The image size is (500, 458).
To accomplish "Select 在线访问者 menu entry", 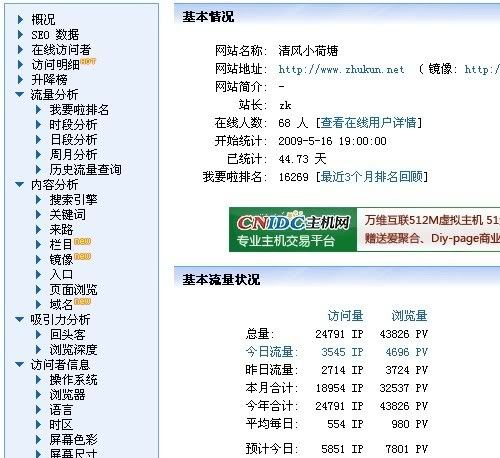I will point(61,50).
